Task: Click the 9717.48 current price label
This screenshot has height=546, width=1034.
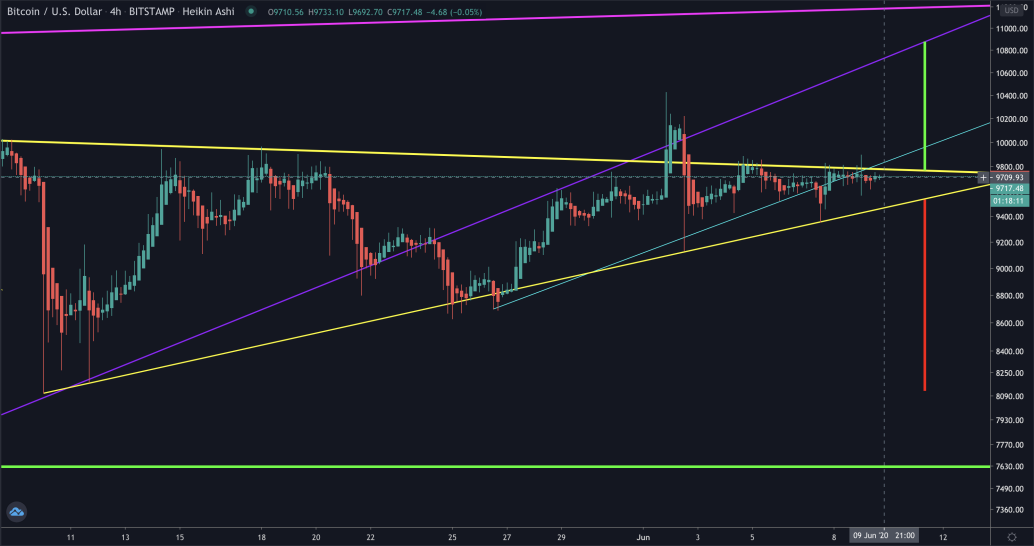Action: click(x=1009, y=189)
